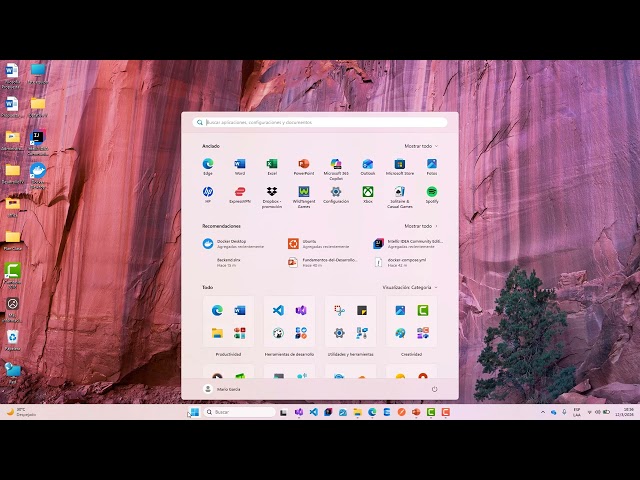Open Task View on the taskbar
Viewport: 640px width, 480px height.
point(283,412)
